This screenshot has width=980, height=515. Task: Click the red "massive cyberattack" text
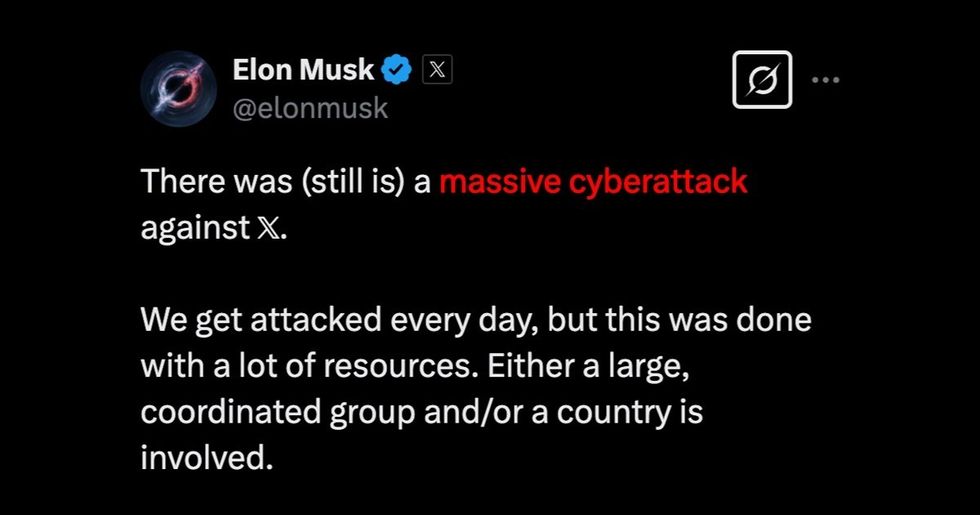(x=593, y=183)
